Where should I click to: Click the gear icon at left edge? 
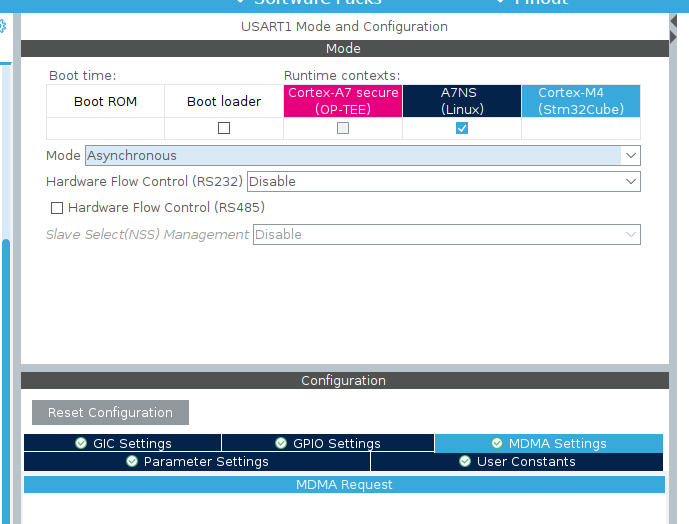tap(2, 26)
